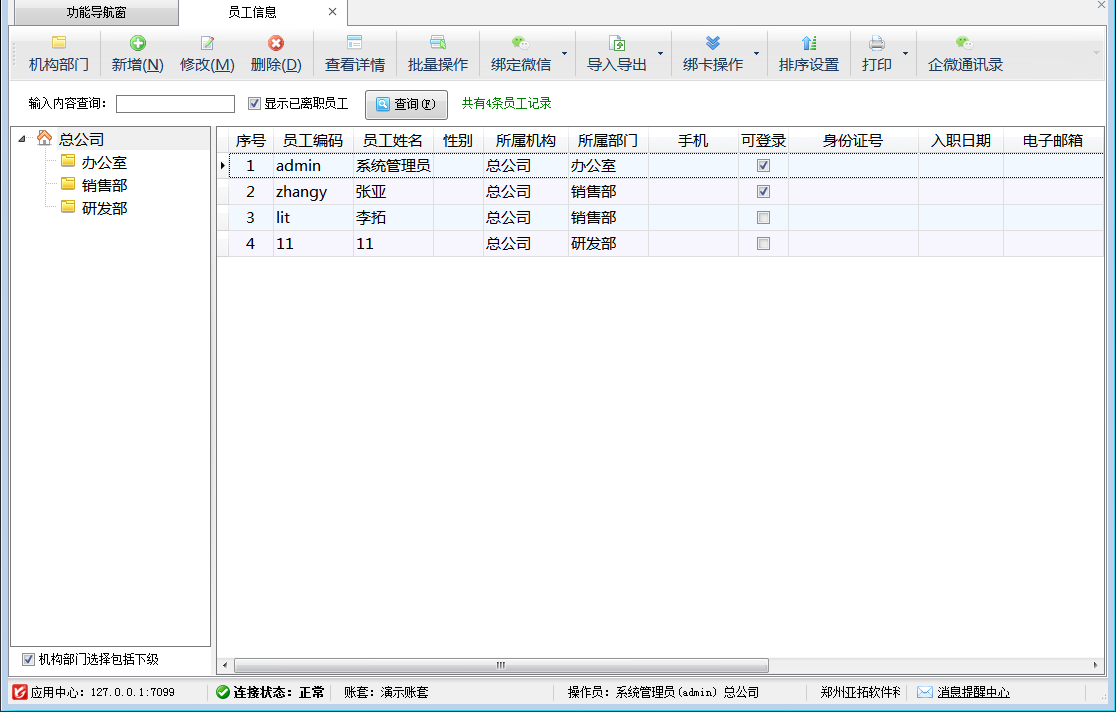The height and width of the screenshot is (712, 1116).
Task: Enable 可登录 checkbox for employee lit
Action: (x=763, y=217)
